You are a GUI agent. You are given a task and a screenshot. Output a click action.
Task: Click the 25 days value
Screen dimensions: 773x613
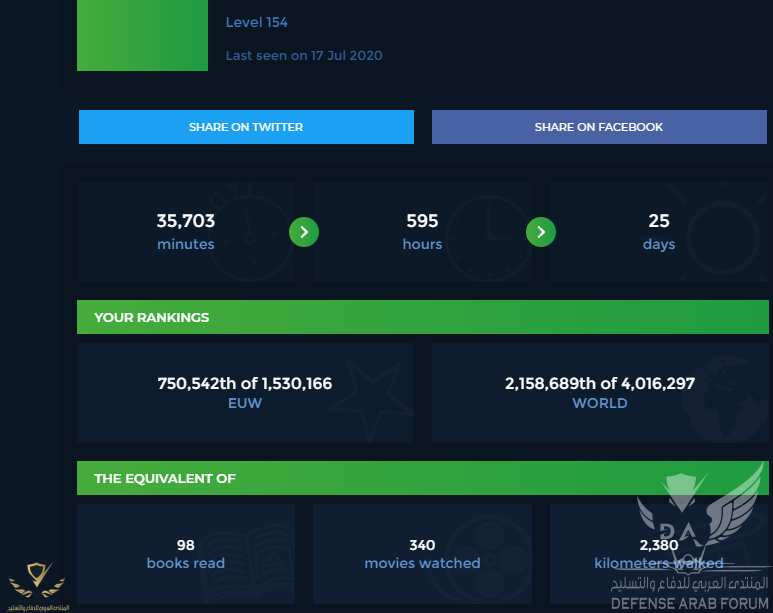[x=659, y=221]
